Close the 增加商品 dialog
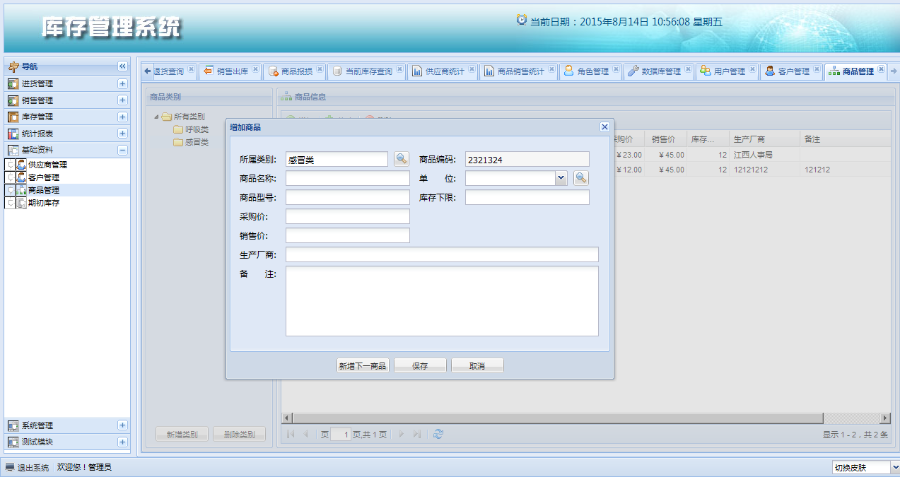 pyautogui.click(x=604, y=127)
